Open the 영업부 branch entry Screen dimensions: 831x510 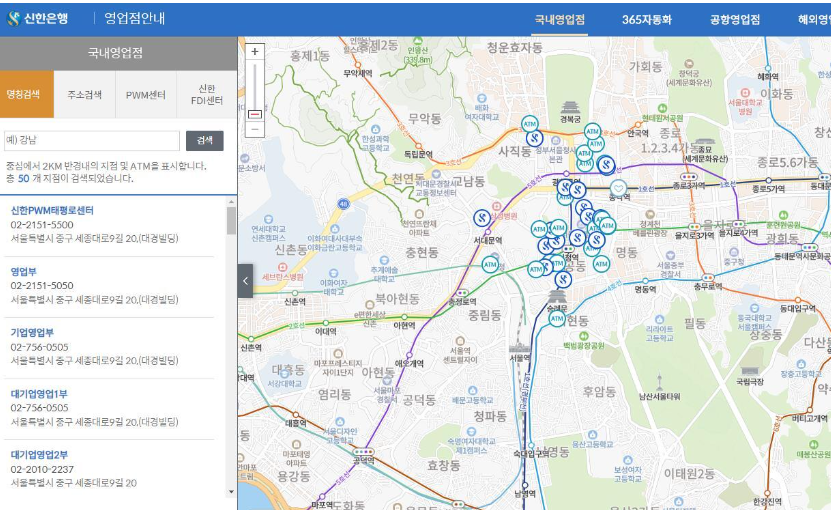pyautogui.click(x=23, y=271)
